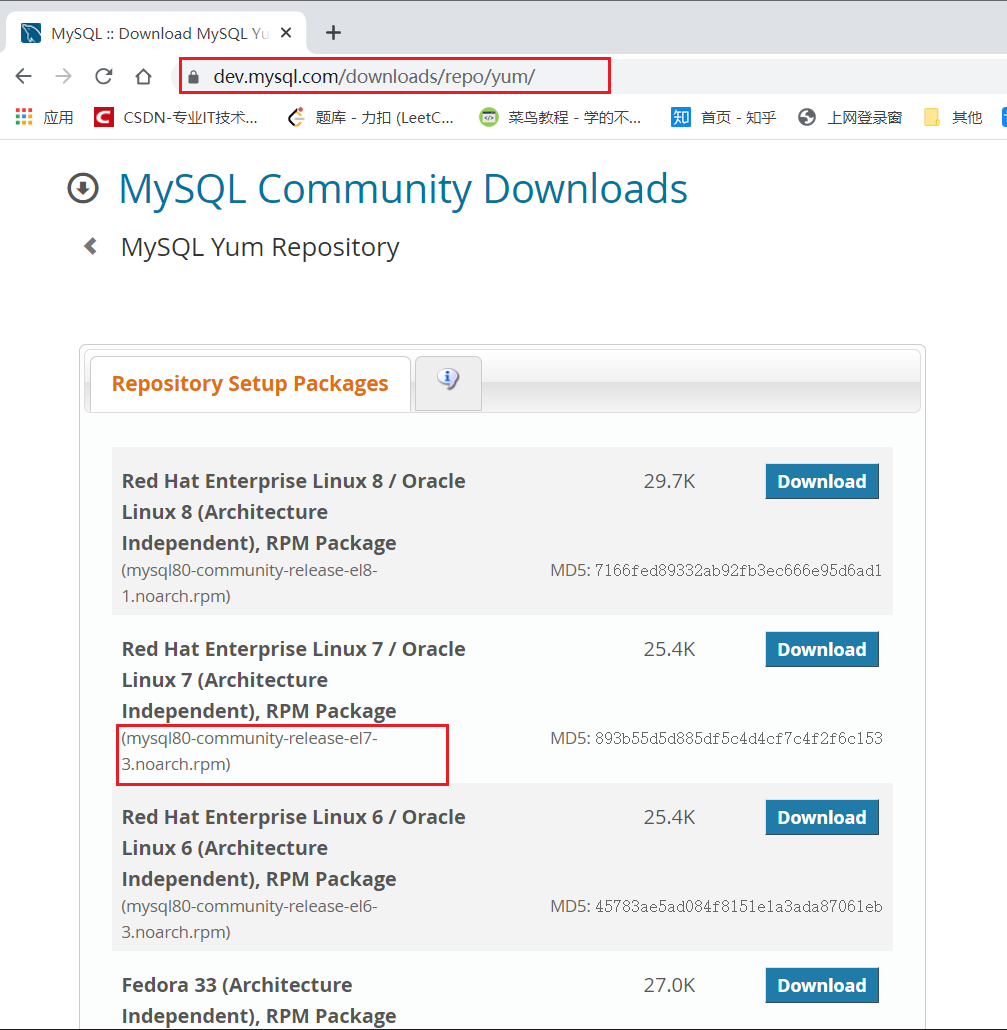Expand the 其他 bookmarks folder
The width and height of the screenshot is (1007, 1030).
tap(953, 117)
